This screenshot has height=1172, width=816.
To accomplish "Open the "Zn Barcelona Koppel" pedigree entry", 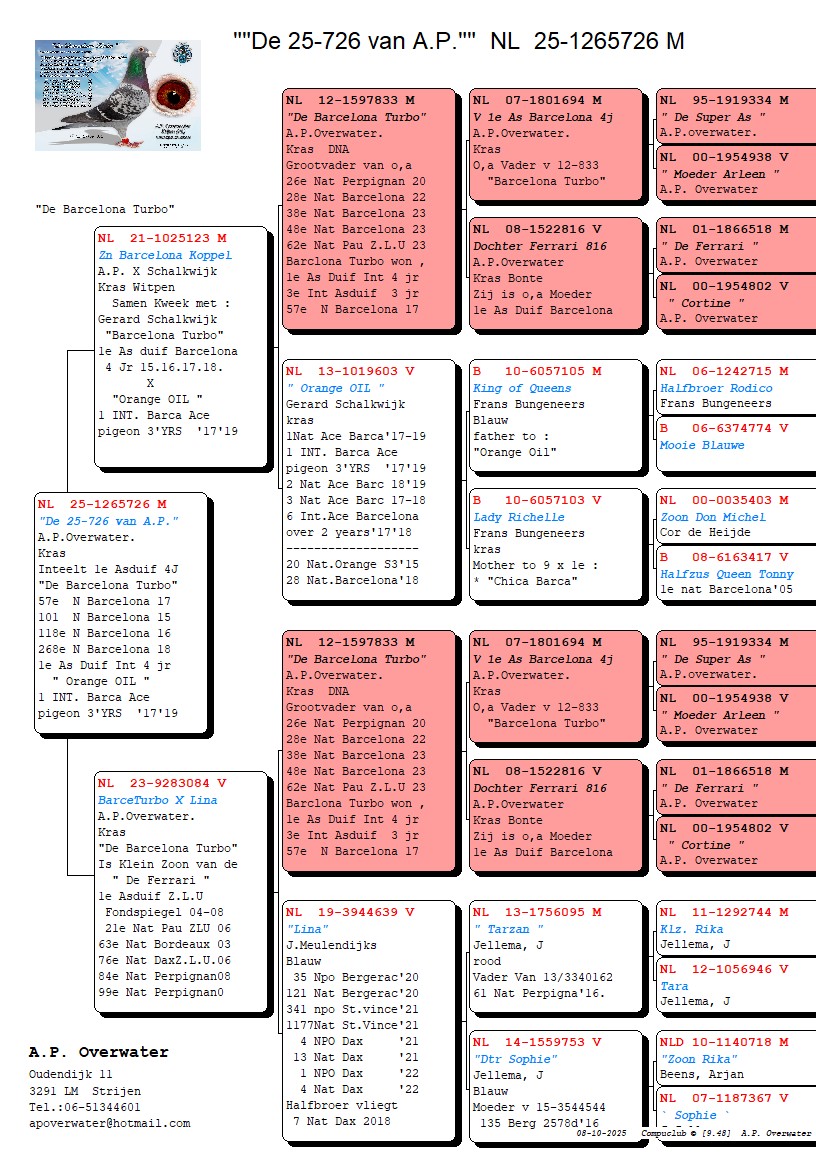I will [165, 255].
